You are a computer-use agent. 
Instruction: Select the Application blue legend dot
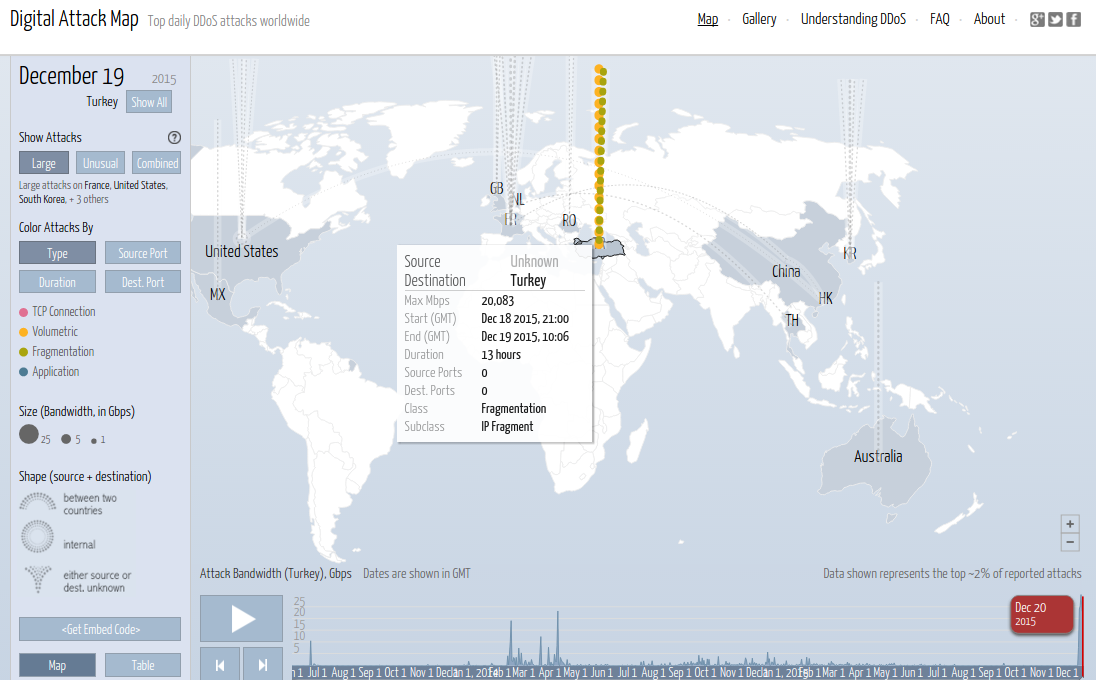[x=24, y=372]
